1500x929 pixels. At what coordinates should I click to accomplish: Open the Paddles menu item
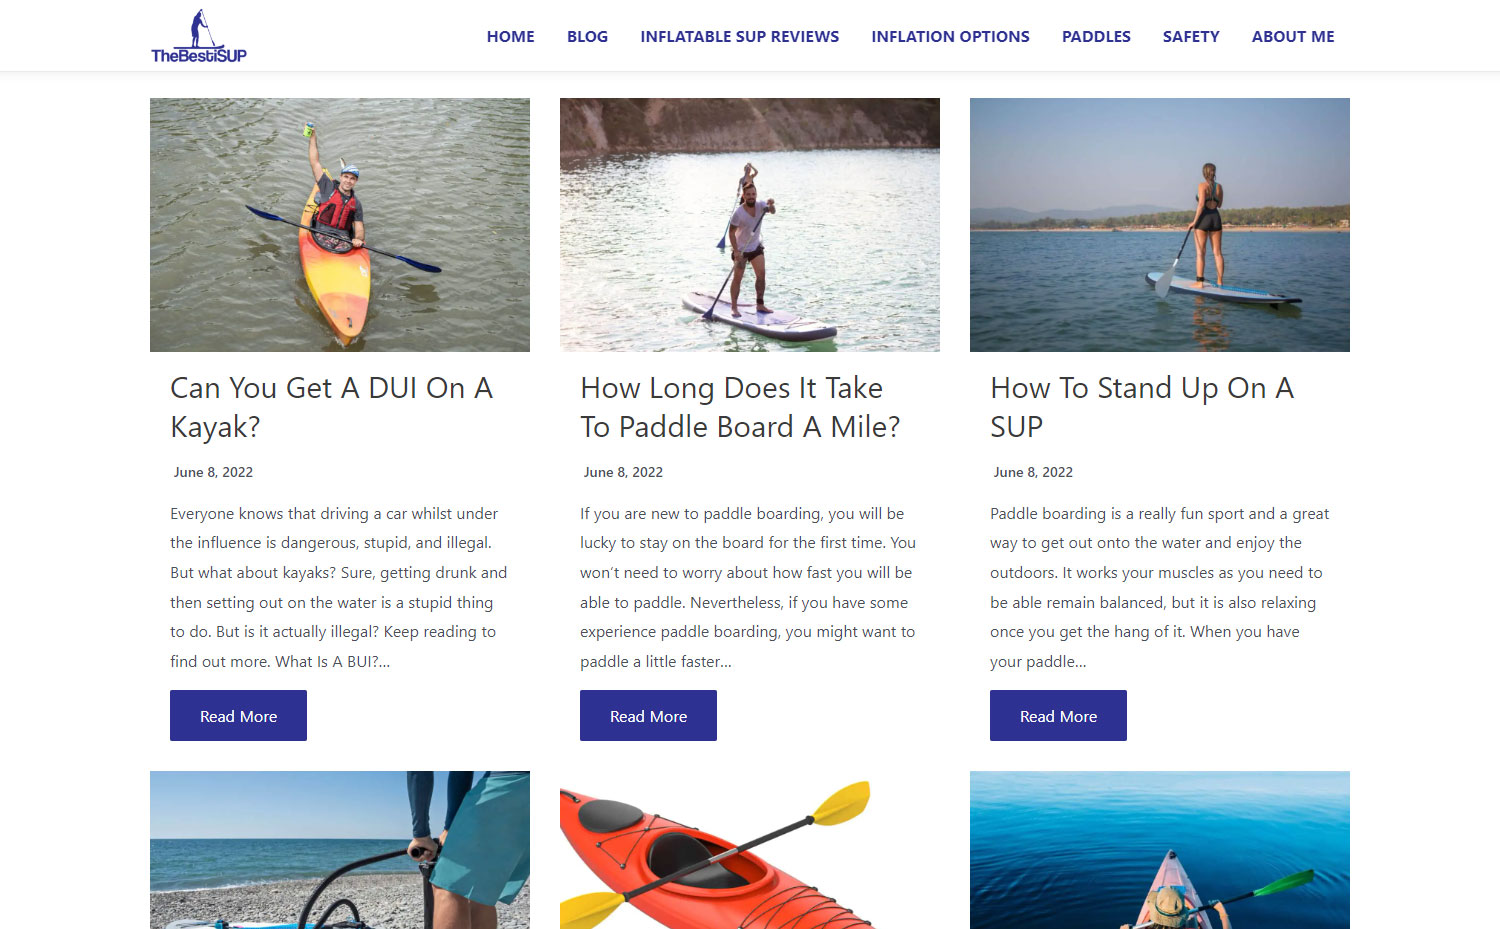point(1096,37)
